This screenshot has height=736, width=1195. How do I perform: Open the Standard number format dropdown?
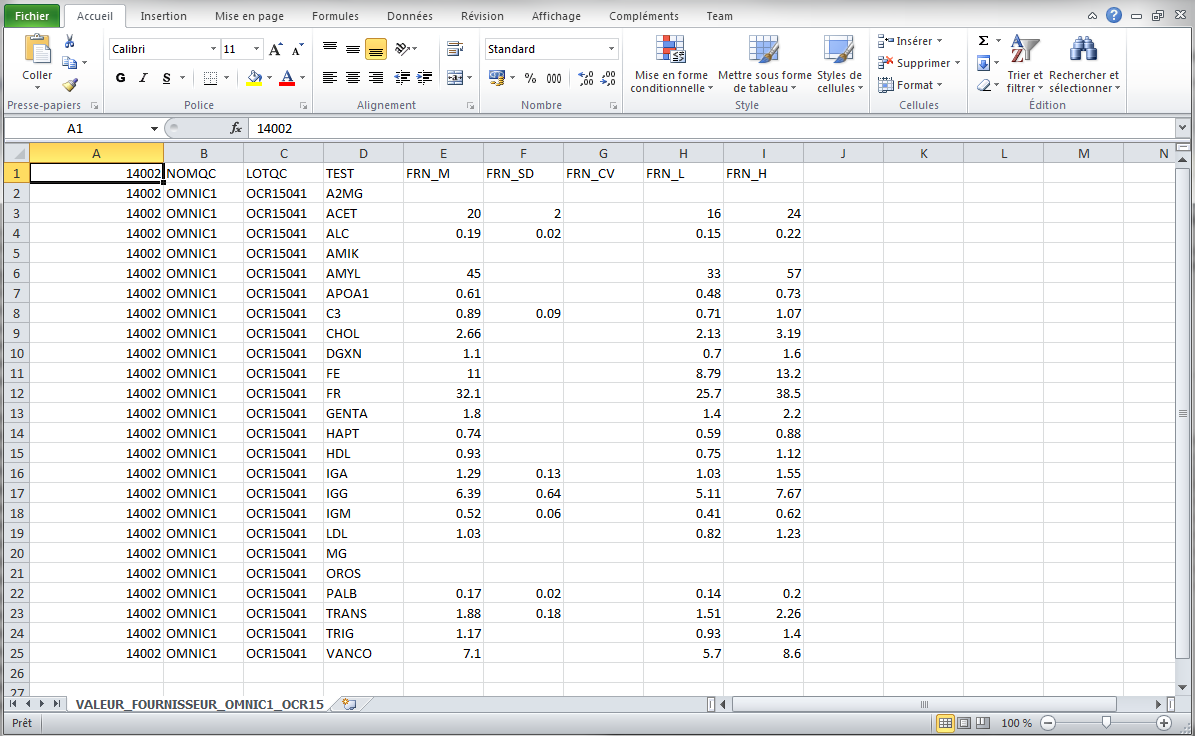(x=611, y=50)
